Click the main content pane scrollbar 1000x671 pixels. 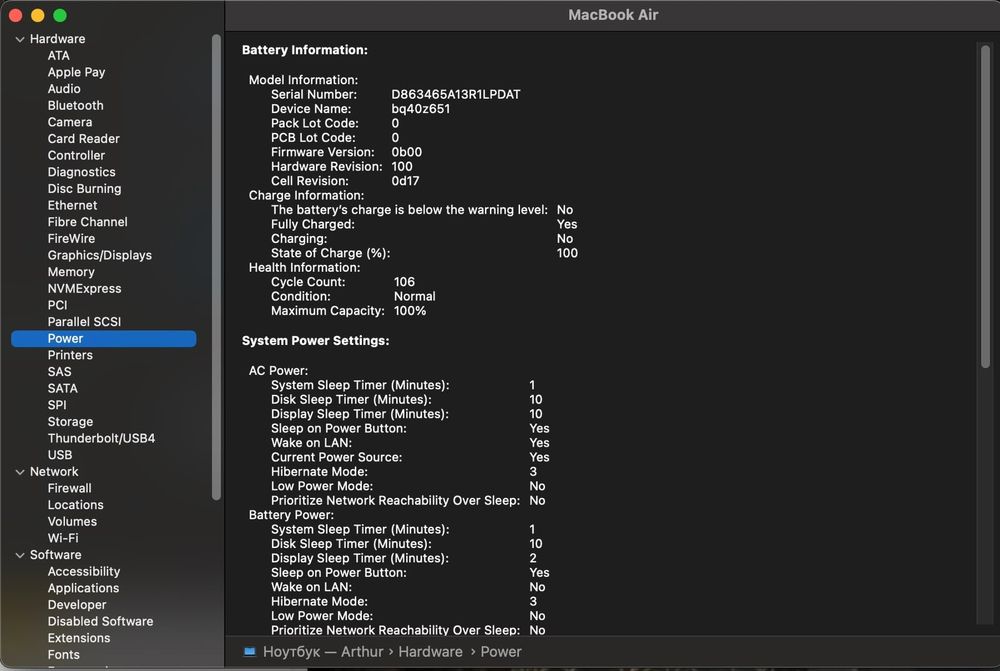tap(985, 206)
